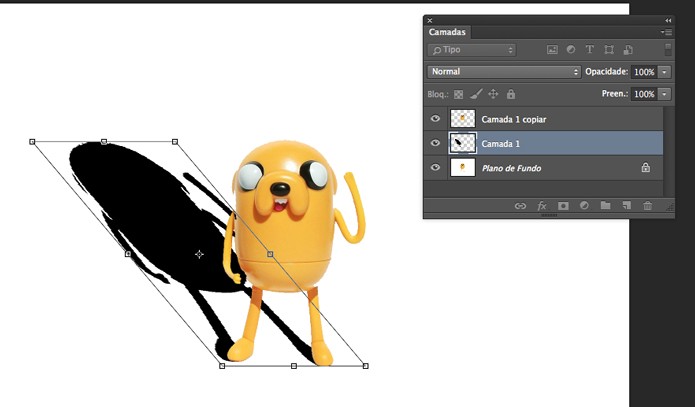This screenshot has height=407, width=695.
Task: Click left-middle transform handle
Action: 128,254
